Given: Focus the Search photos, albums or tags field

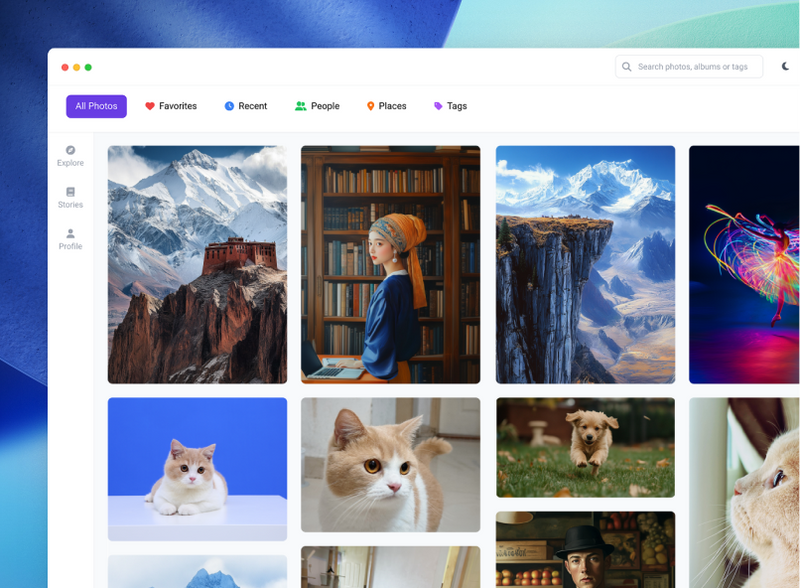Looking at the screenshot, I should (695, 67).
